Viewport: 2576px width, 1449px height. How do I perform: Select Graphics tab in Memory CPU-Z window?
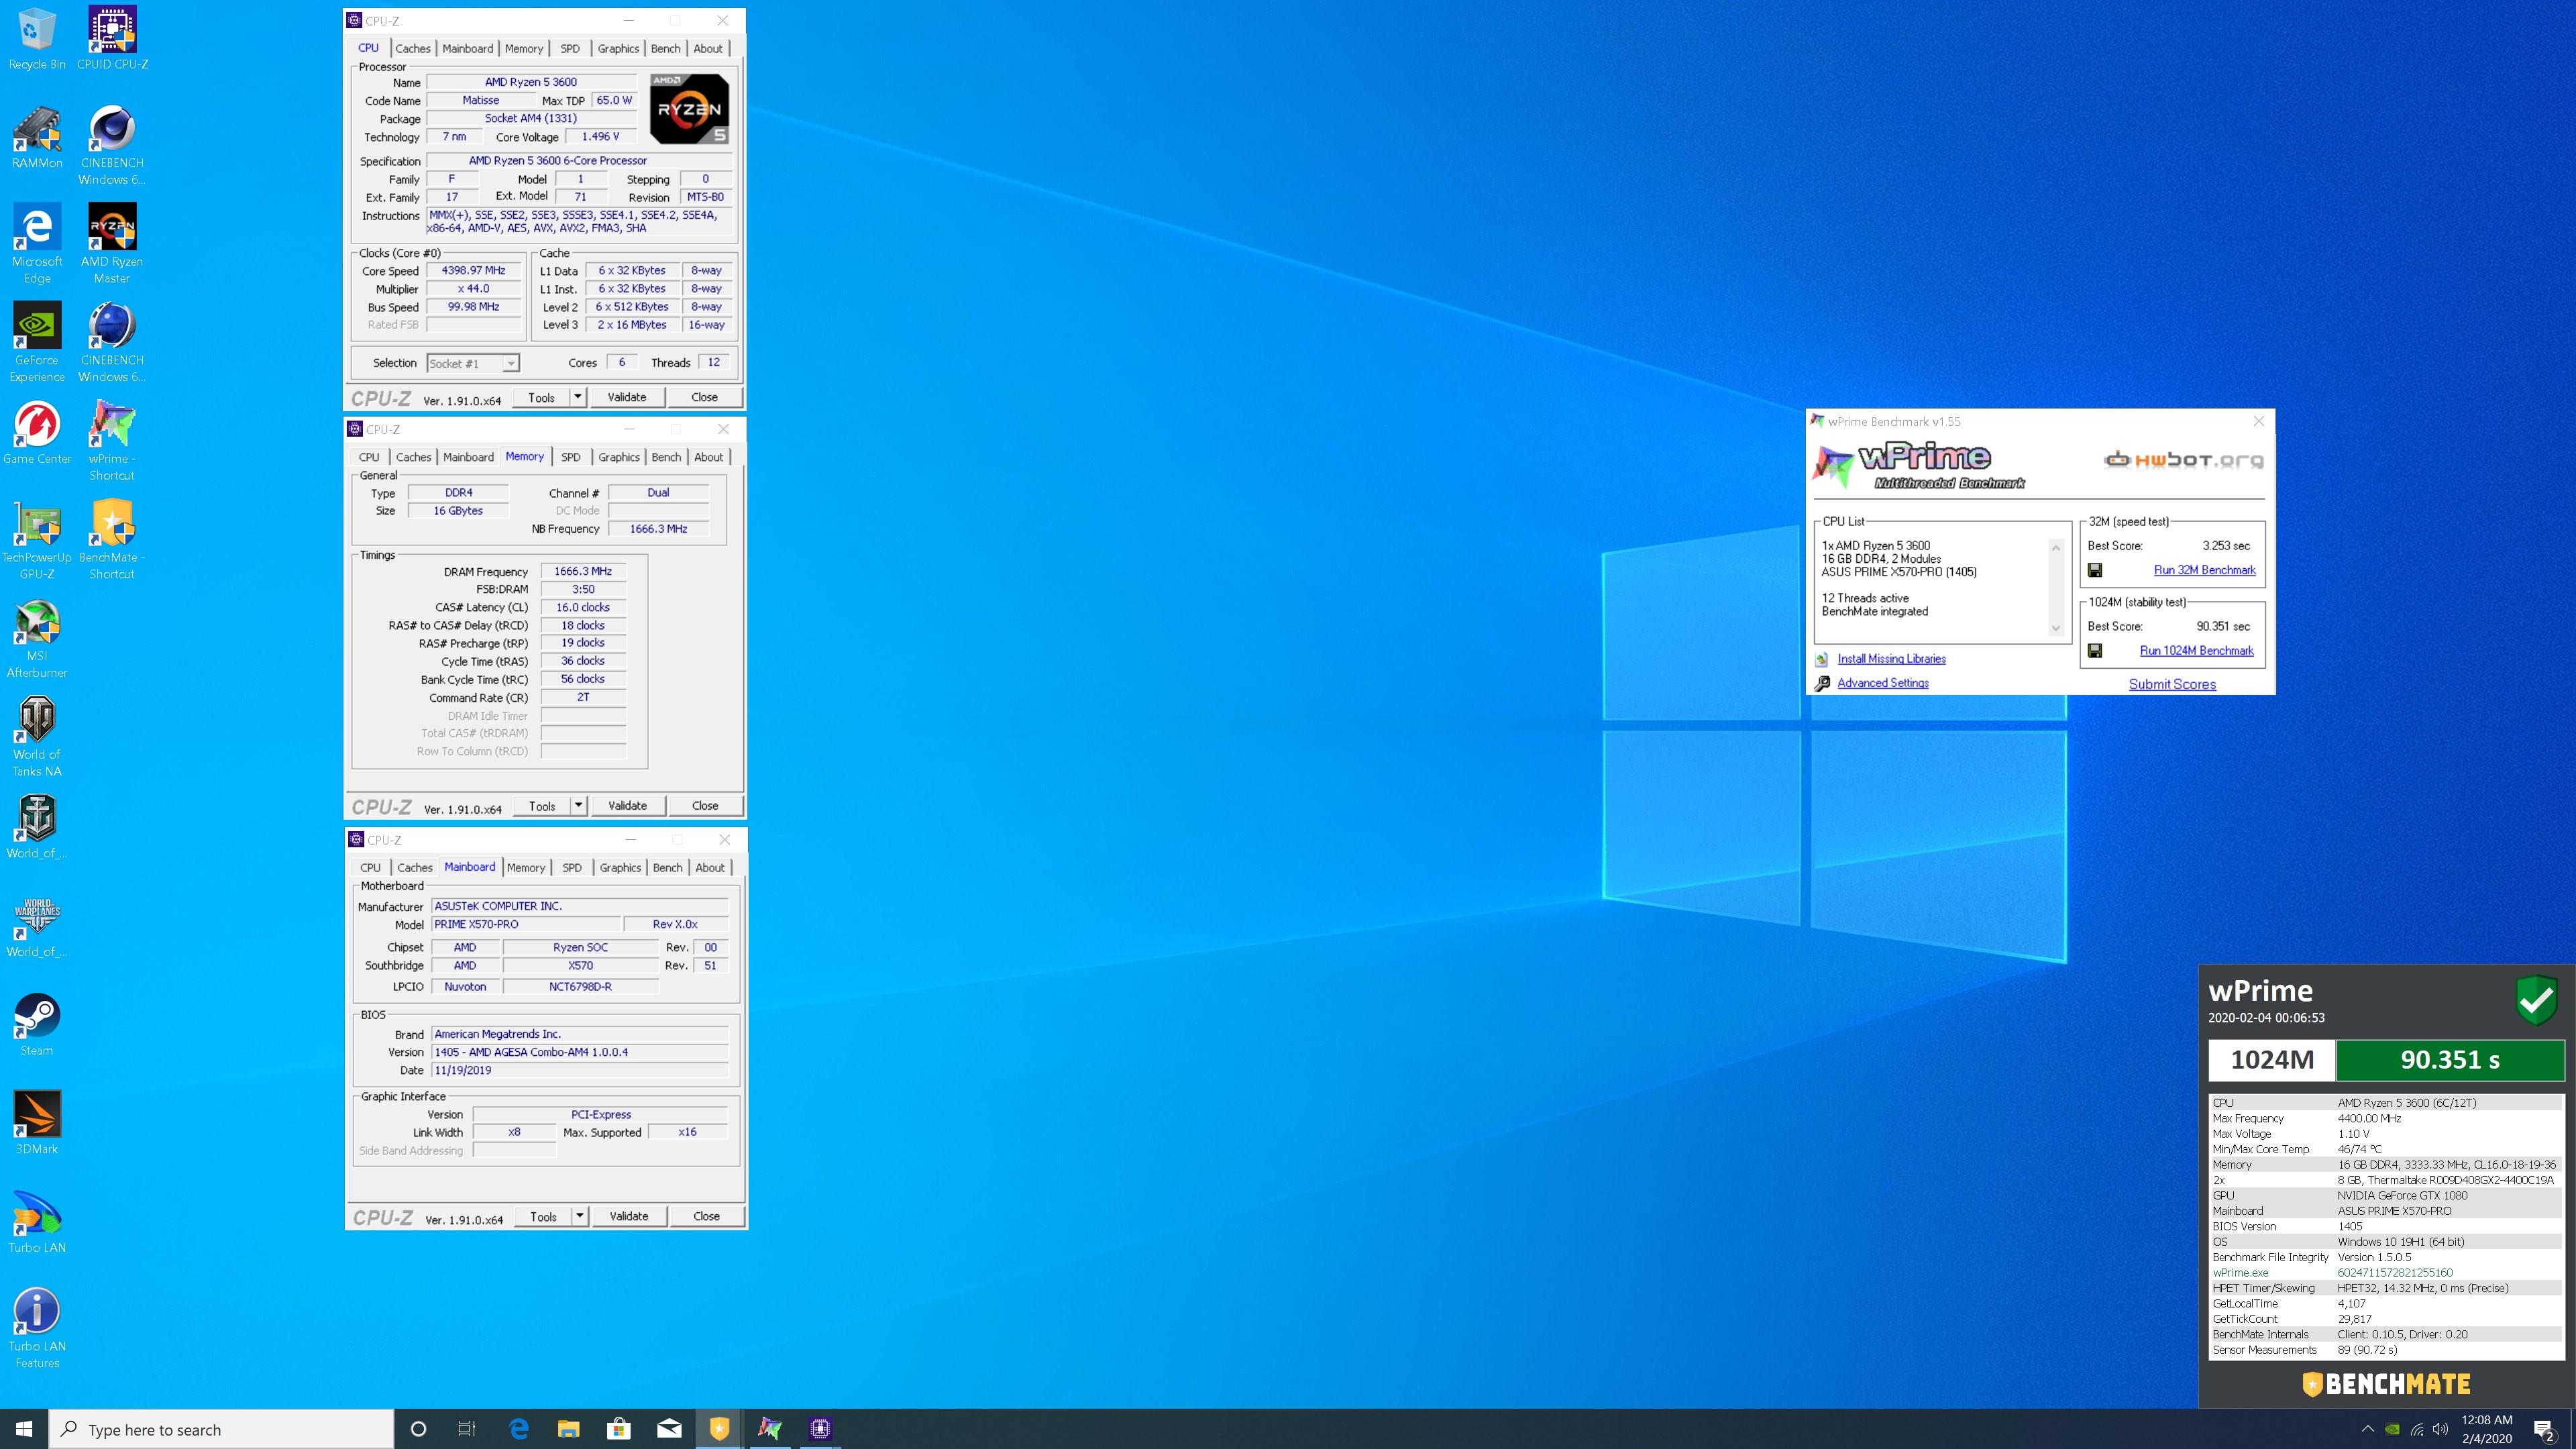619,457
